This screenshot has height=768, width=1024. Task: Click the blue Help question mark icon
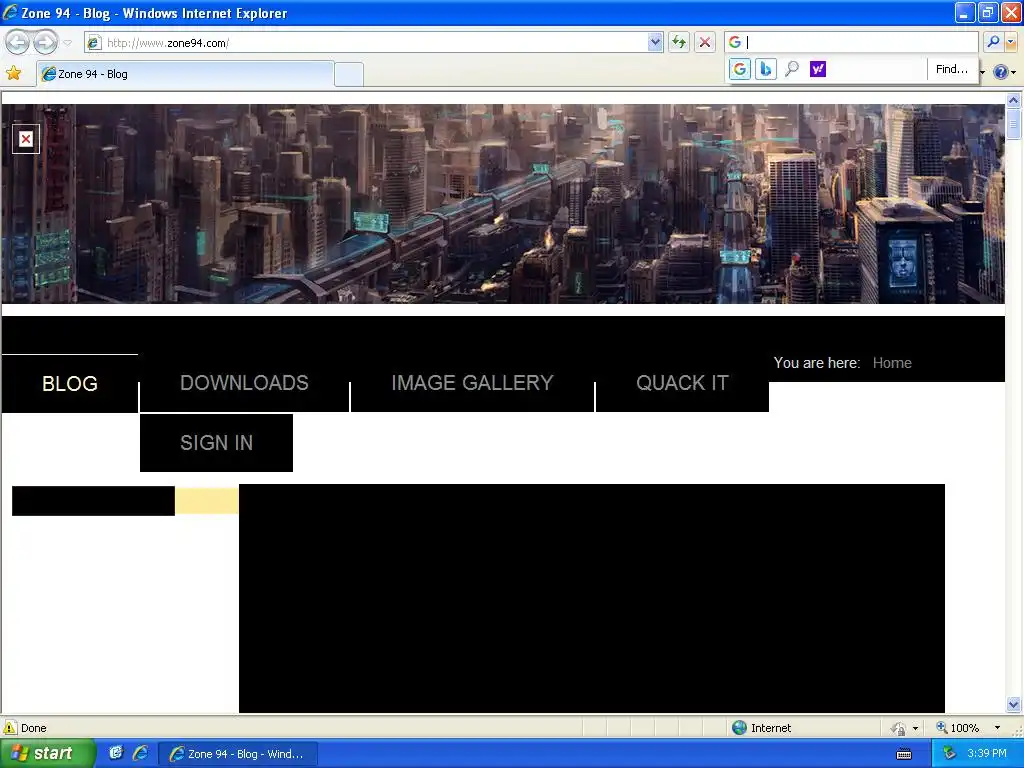(1000, 72)
